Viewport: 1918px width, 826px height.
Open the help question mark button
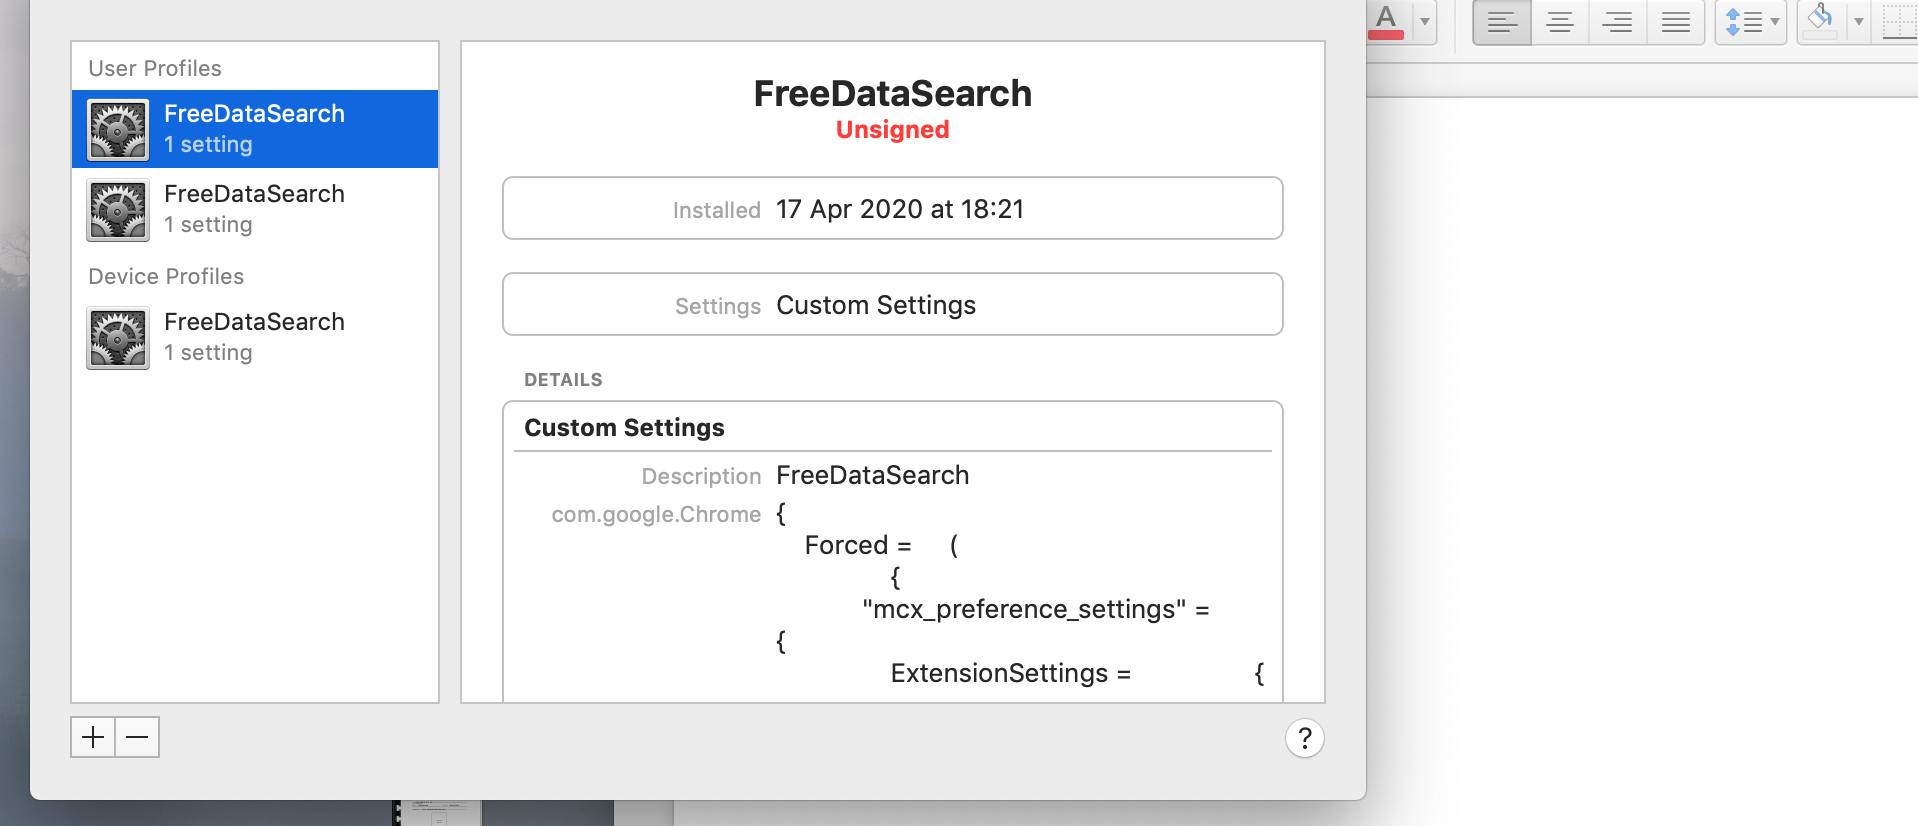(1304, 738)
